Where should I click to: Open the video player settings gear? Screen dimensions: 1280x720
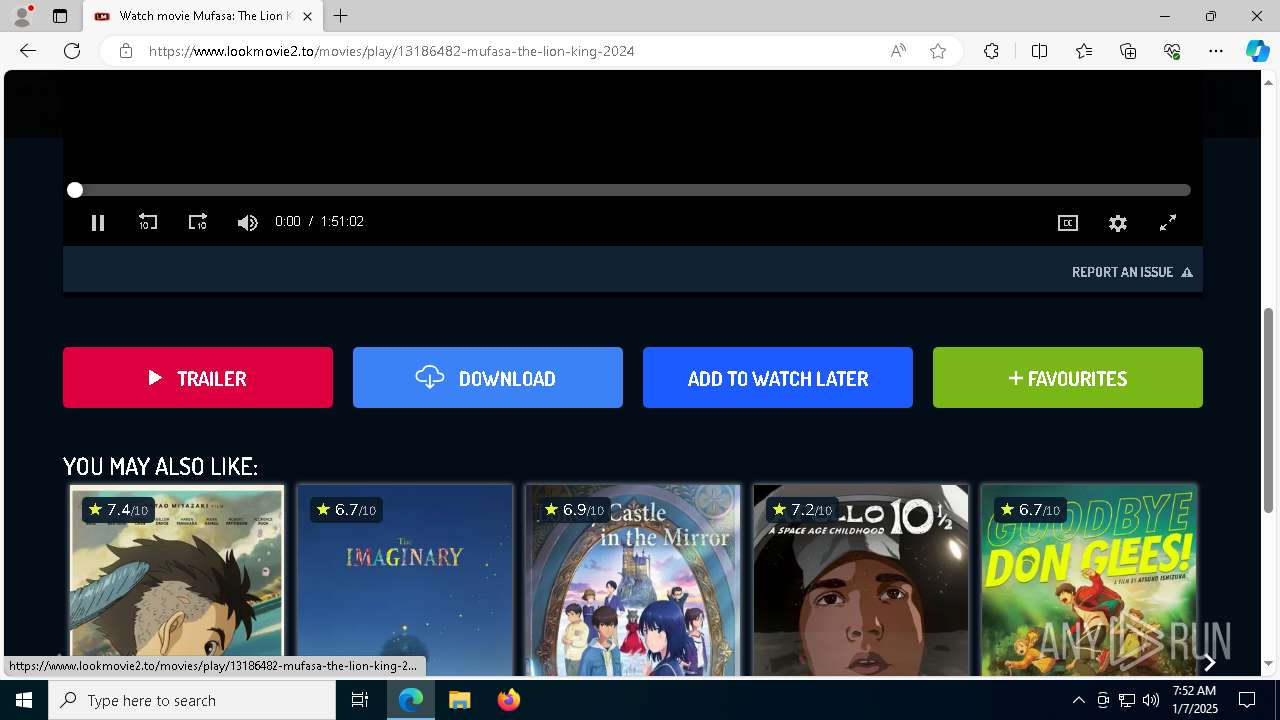point(1118,223)
